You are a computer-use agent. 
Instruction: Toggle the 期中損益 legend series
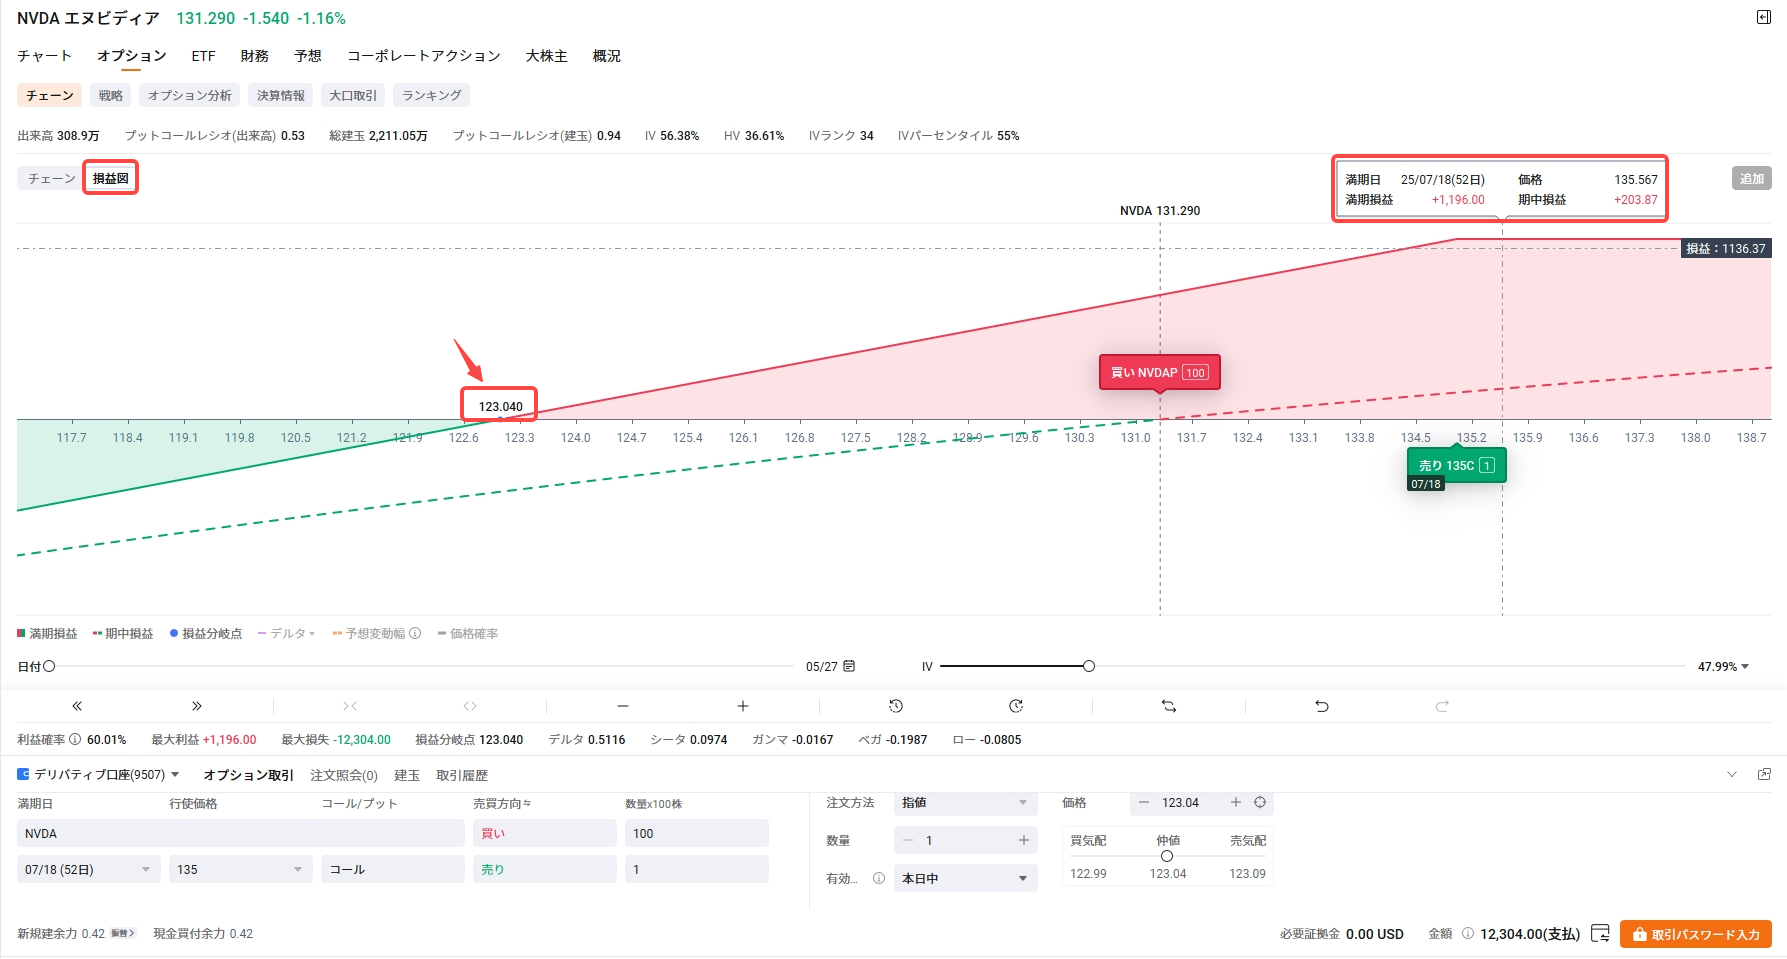pos(123,634)
